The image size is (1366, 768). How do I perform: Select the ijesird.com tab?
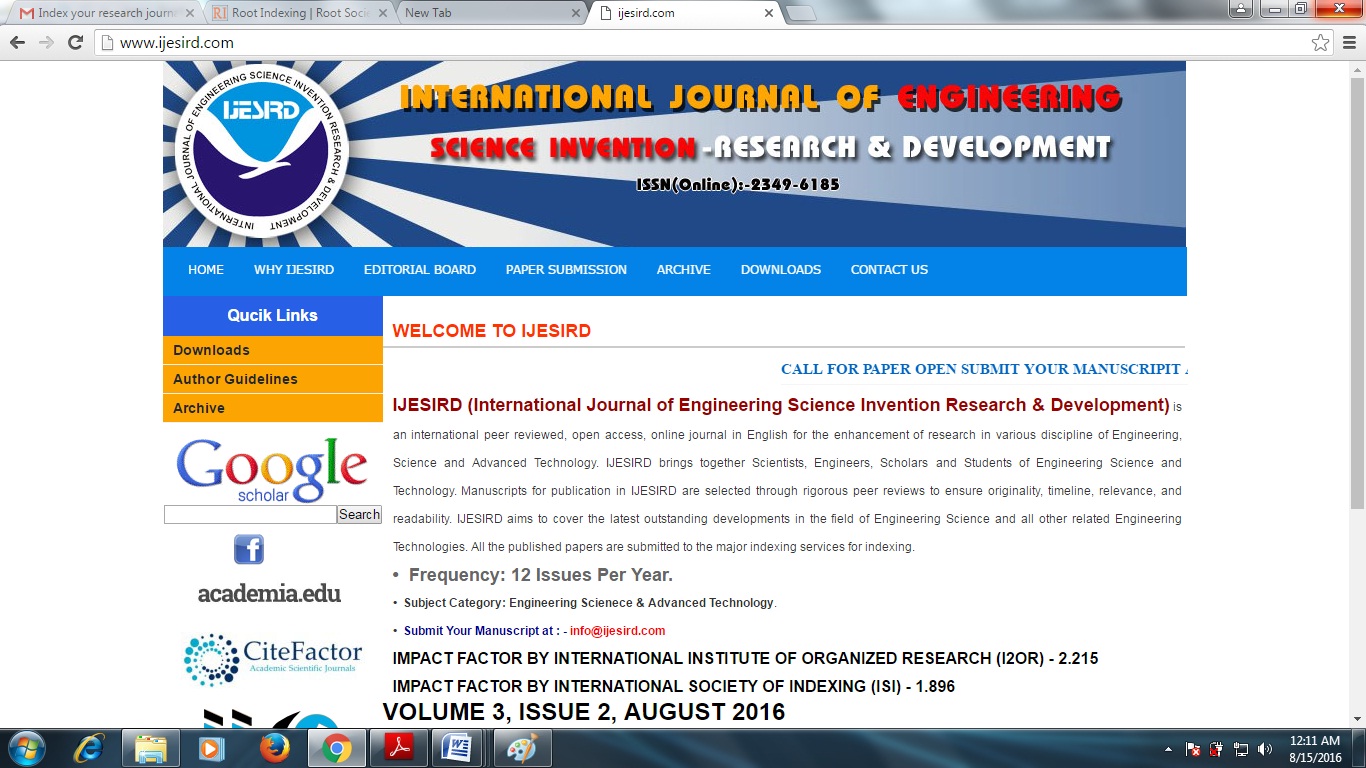684,13
